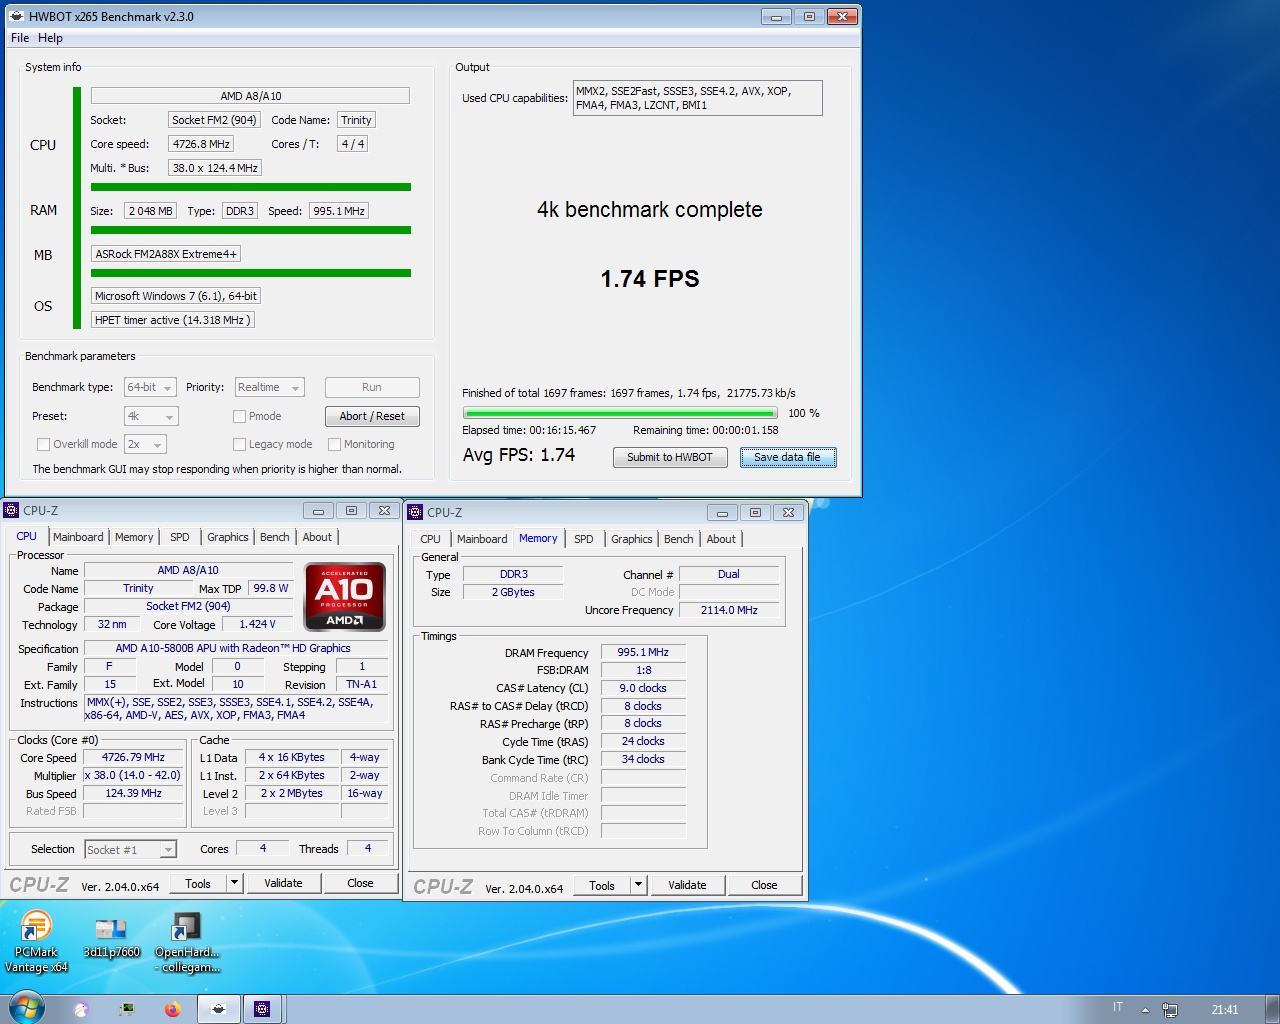The image size is (1280, 1024).
Task: Click the Core speed 4726.8 MHz field
Action: (201, 144)
